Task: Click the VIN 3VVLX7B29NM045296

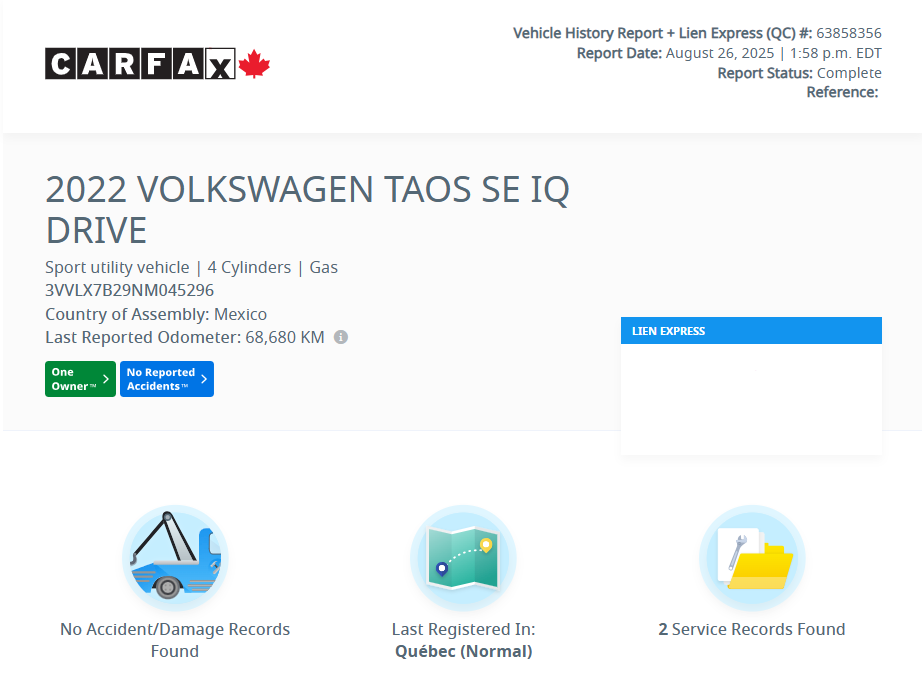Action: [x=129, y=291]
